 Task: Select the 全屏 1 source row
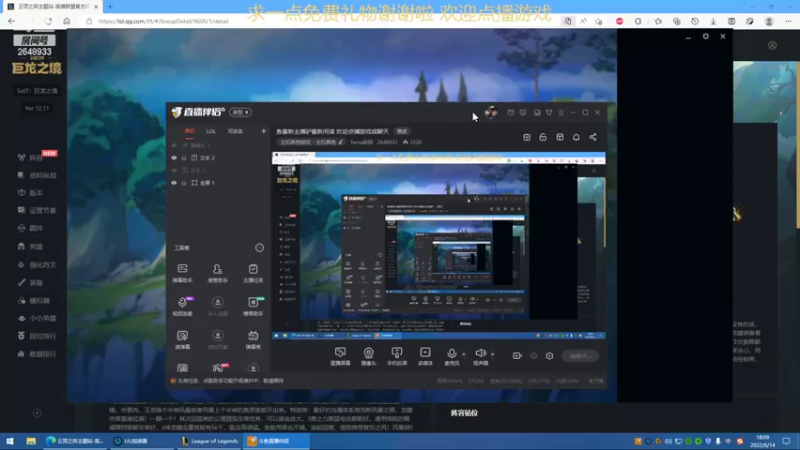pos(217,183)
